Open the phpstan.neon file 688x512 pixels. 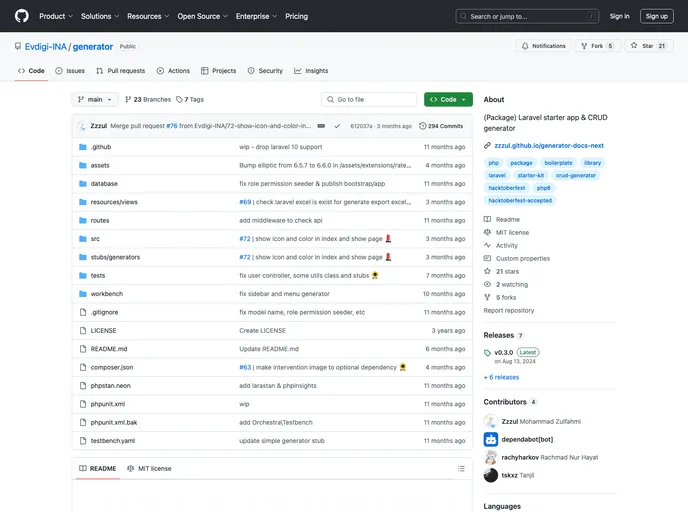point(111,386)
